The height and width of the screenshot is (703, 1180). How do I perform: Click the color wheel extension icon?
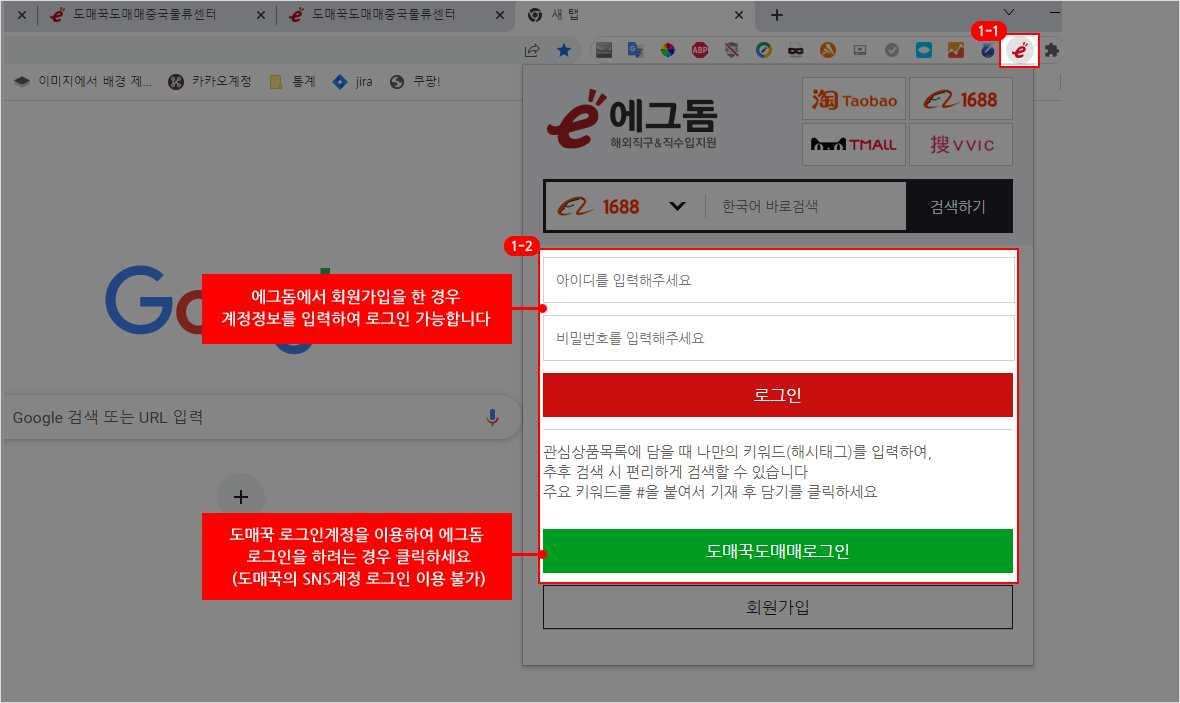(x=668, y=50)
